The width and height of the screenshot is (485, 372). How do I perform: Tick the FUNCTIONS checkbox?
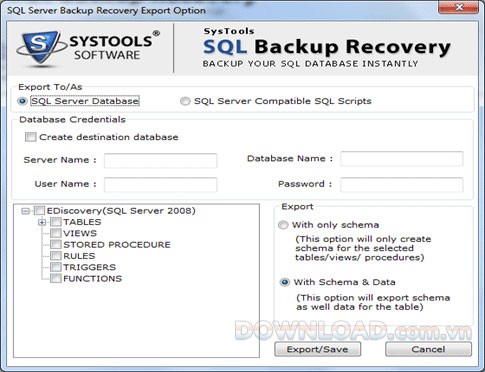(56, 279)
